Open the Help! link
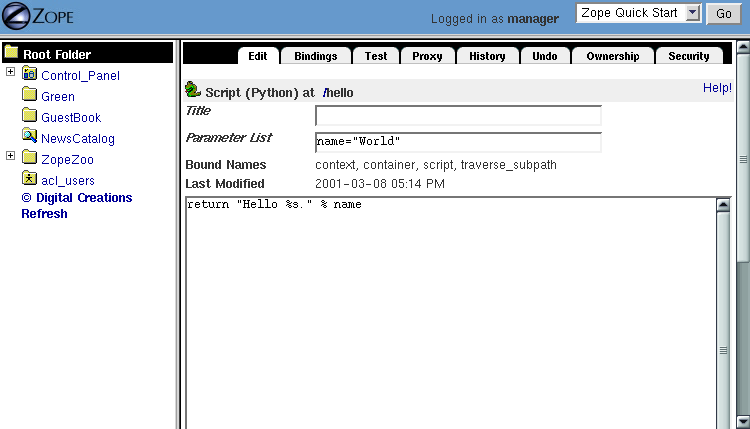The image size is (750, 429). (717, 88)
